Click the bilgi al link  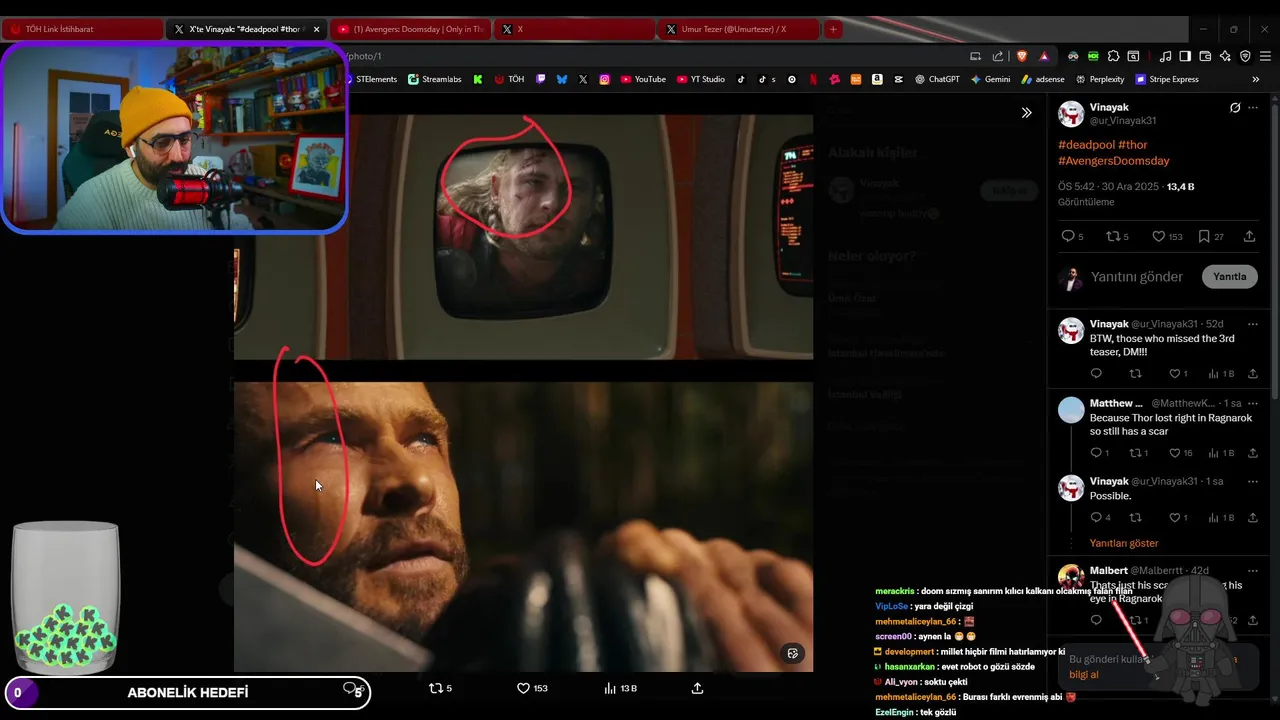point(1084,674)
